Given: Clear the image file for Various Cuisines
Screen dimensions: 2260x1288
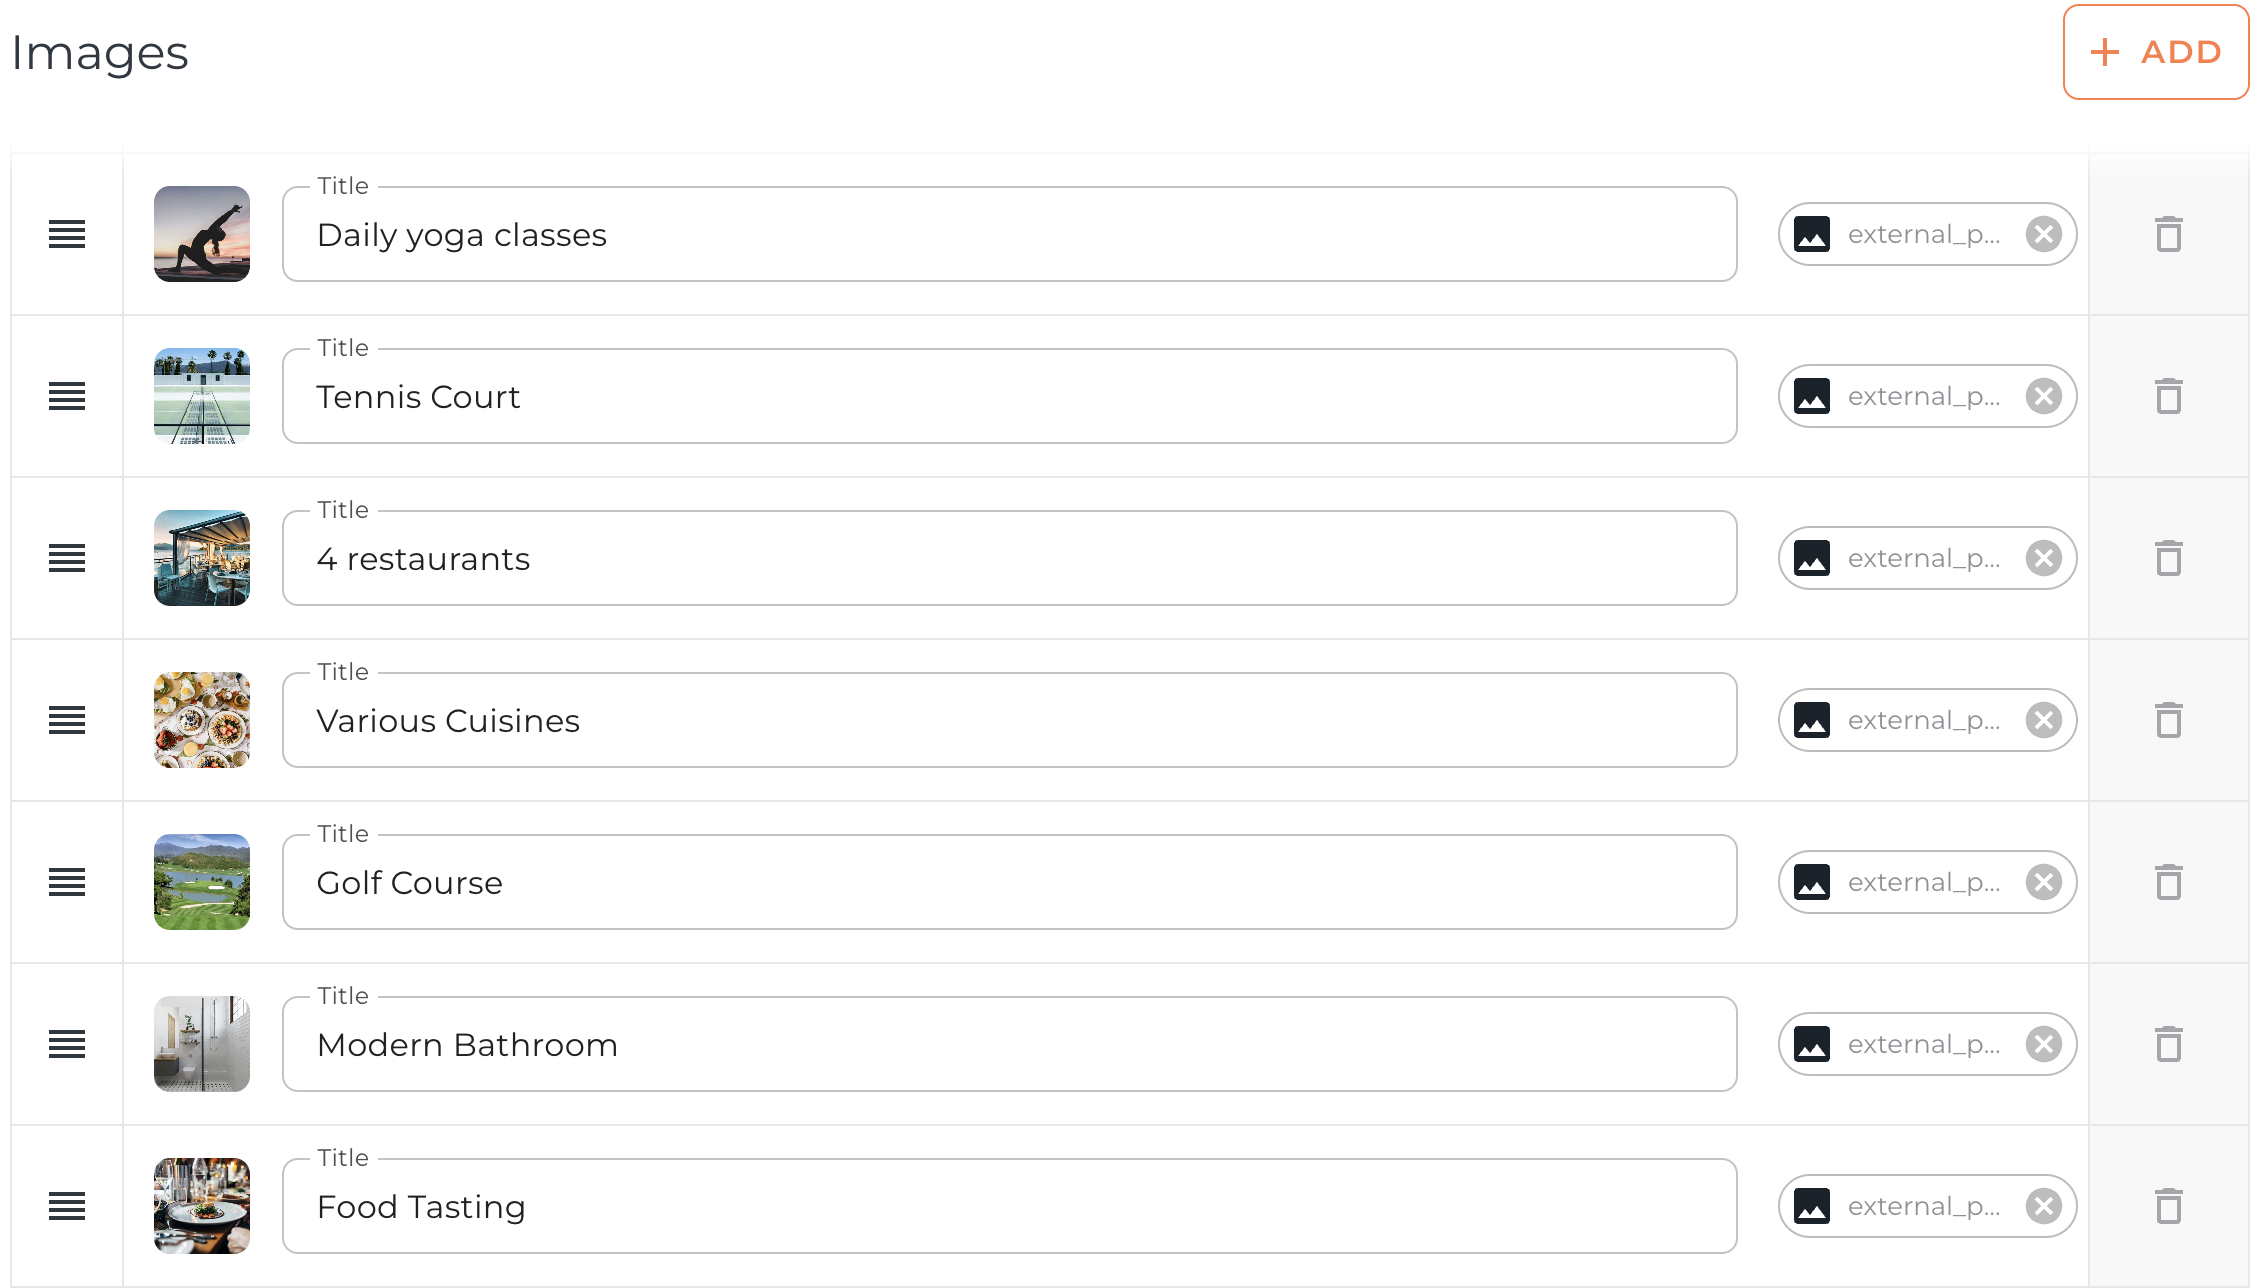Looking at the screenshot, I should tap(2043, 721).
